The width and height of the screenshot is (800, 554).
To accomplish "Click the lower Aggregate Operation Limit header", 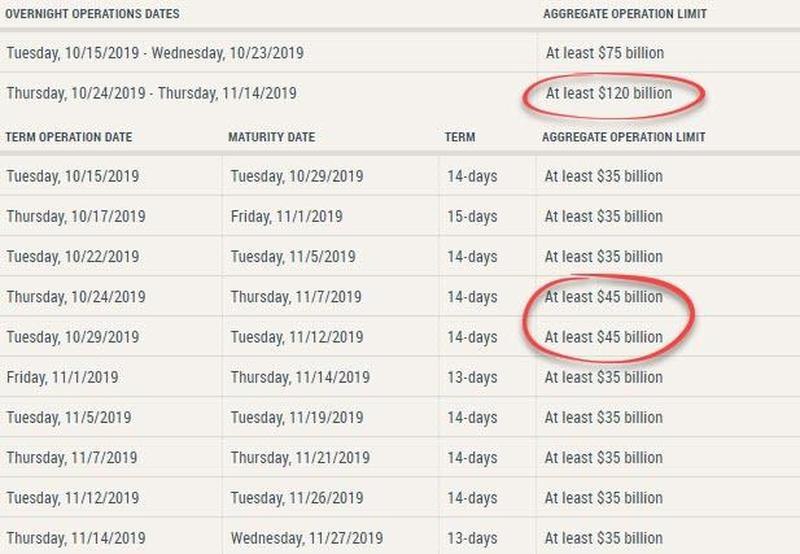I will click(x=623, y=137).
